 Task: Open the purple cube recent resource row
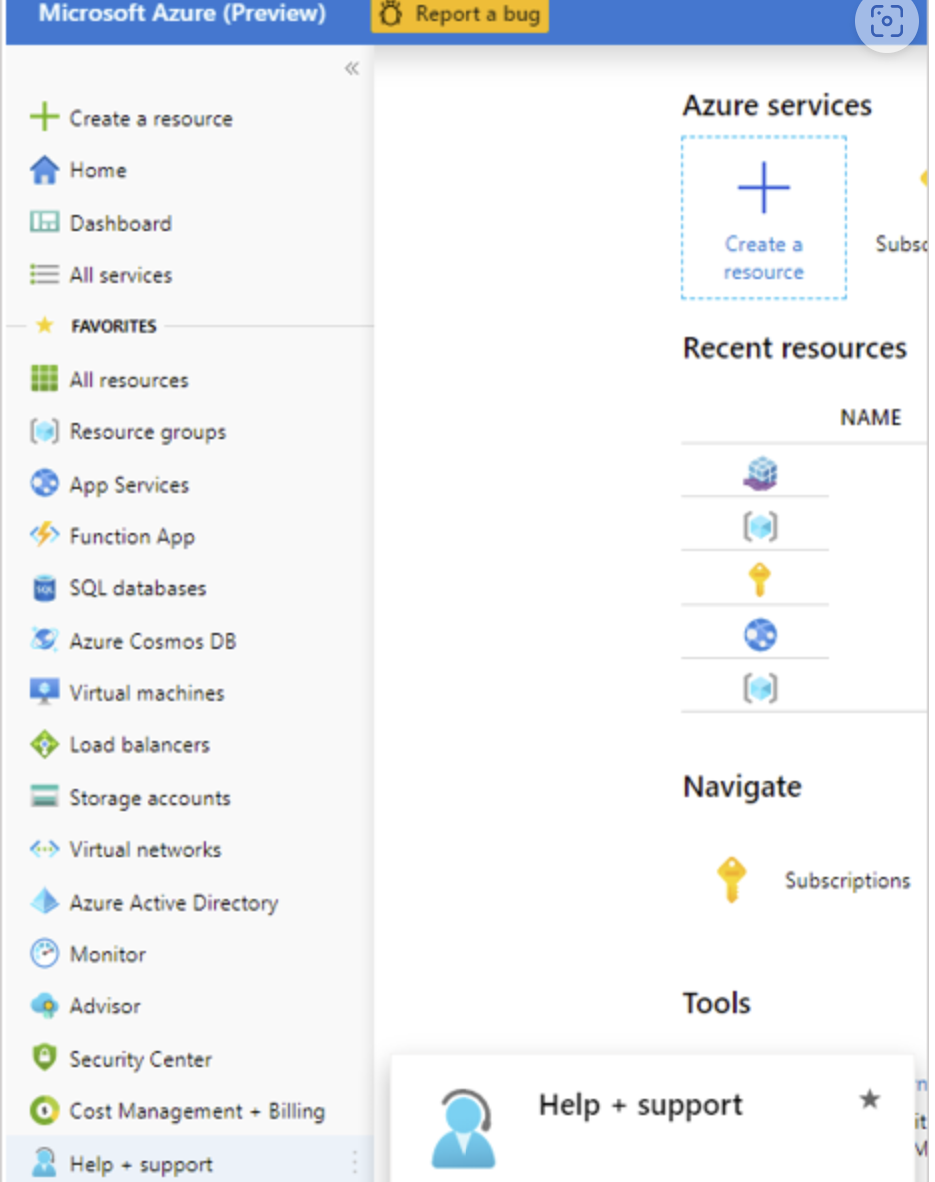760,474
